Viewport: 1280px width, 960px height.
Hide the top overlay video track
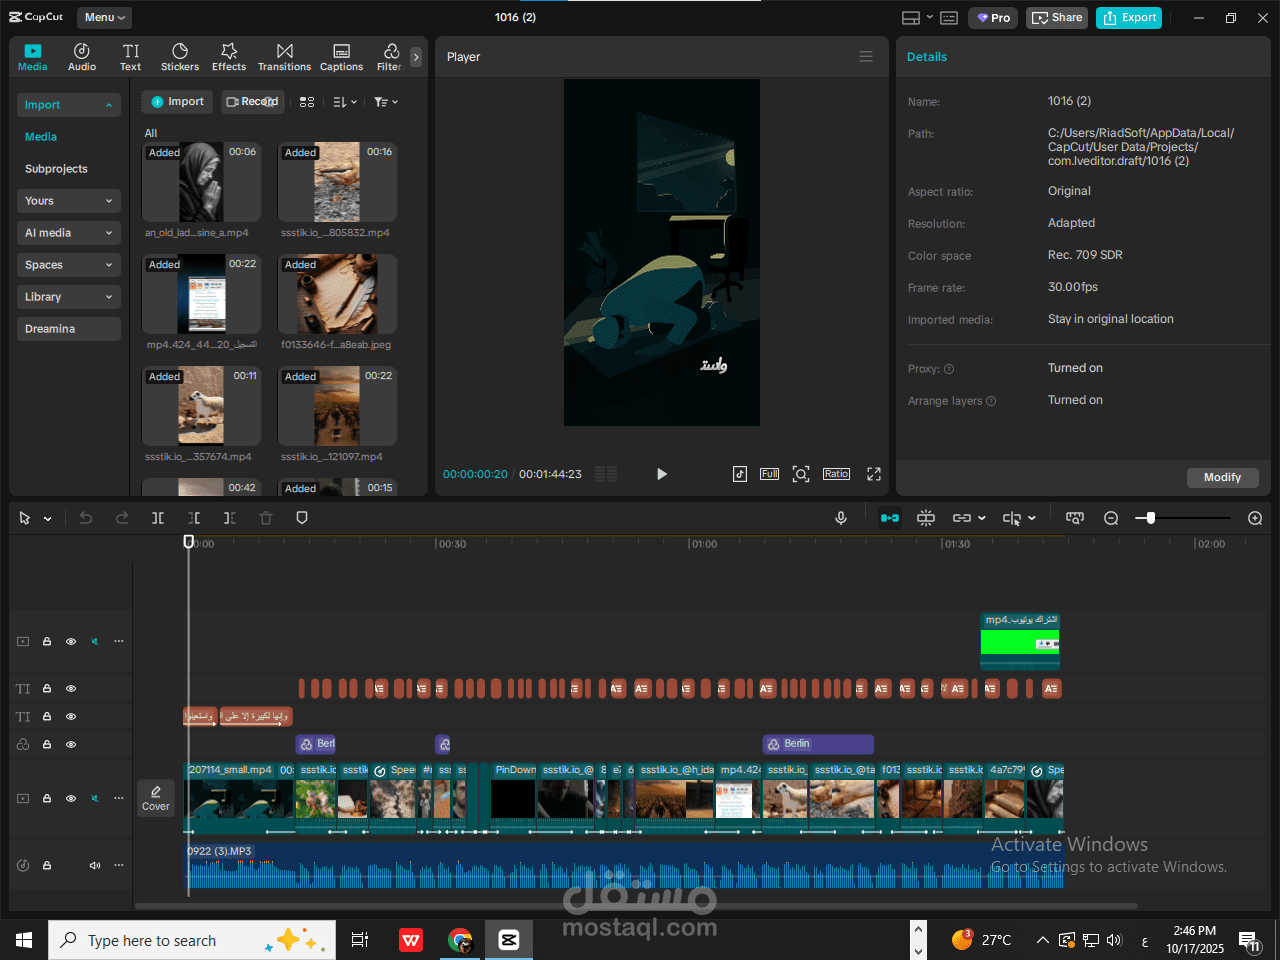(71, 641)
